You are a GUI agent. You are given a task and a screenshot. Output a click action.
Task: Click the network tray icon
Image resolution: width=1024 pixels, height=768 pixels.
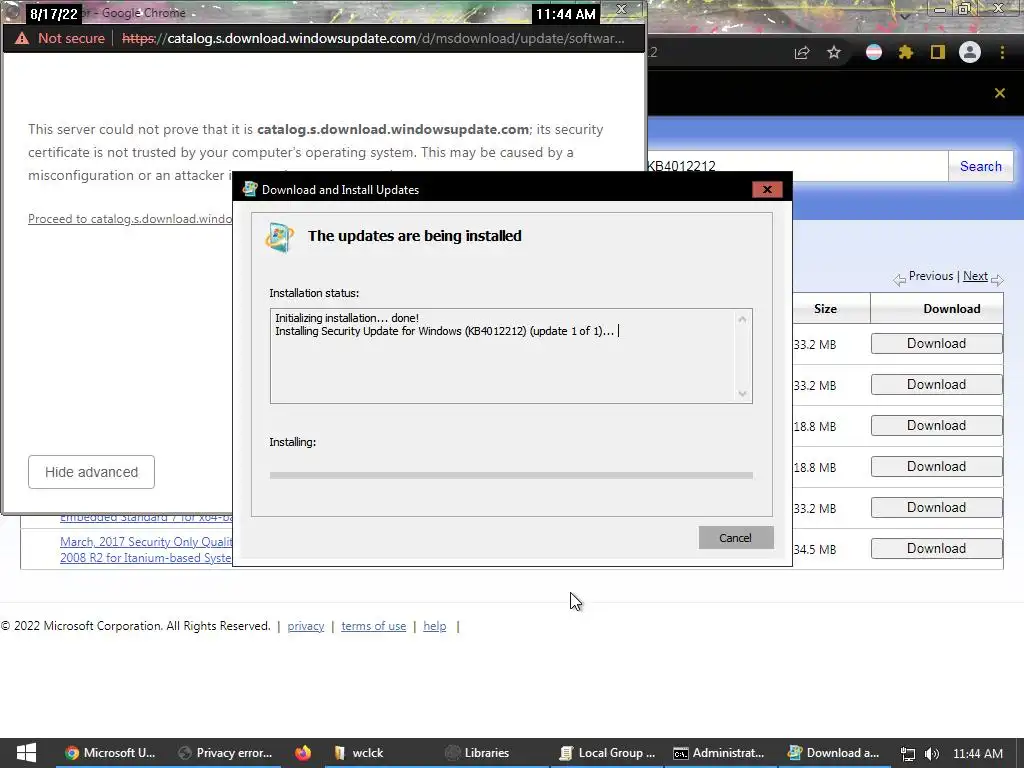[908, 754]
